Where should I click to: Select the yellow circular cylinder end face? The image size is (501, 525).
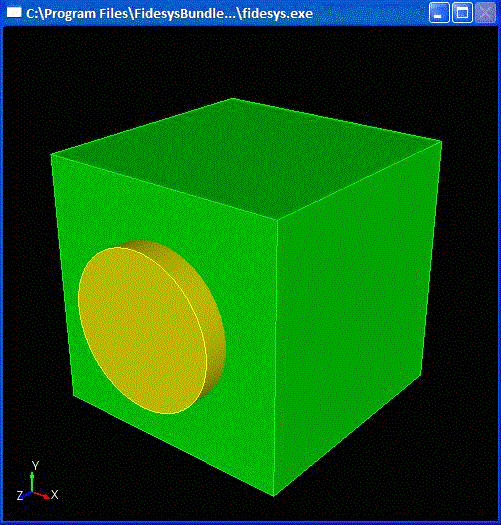(x=142, y=331)
